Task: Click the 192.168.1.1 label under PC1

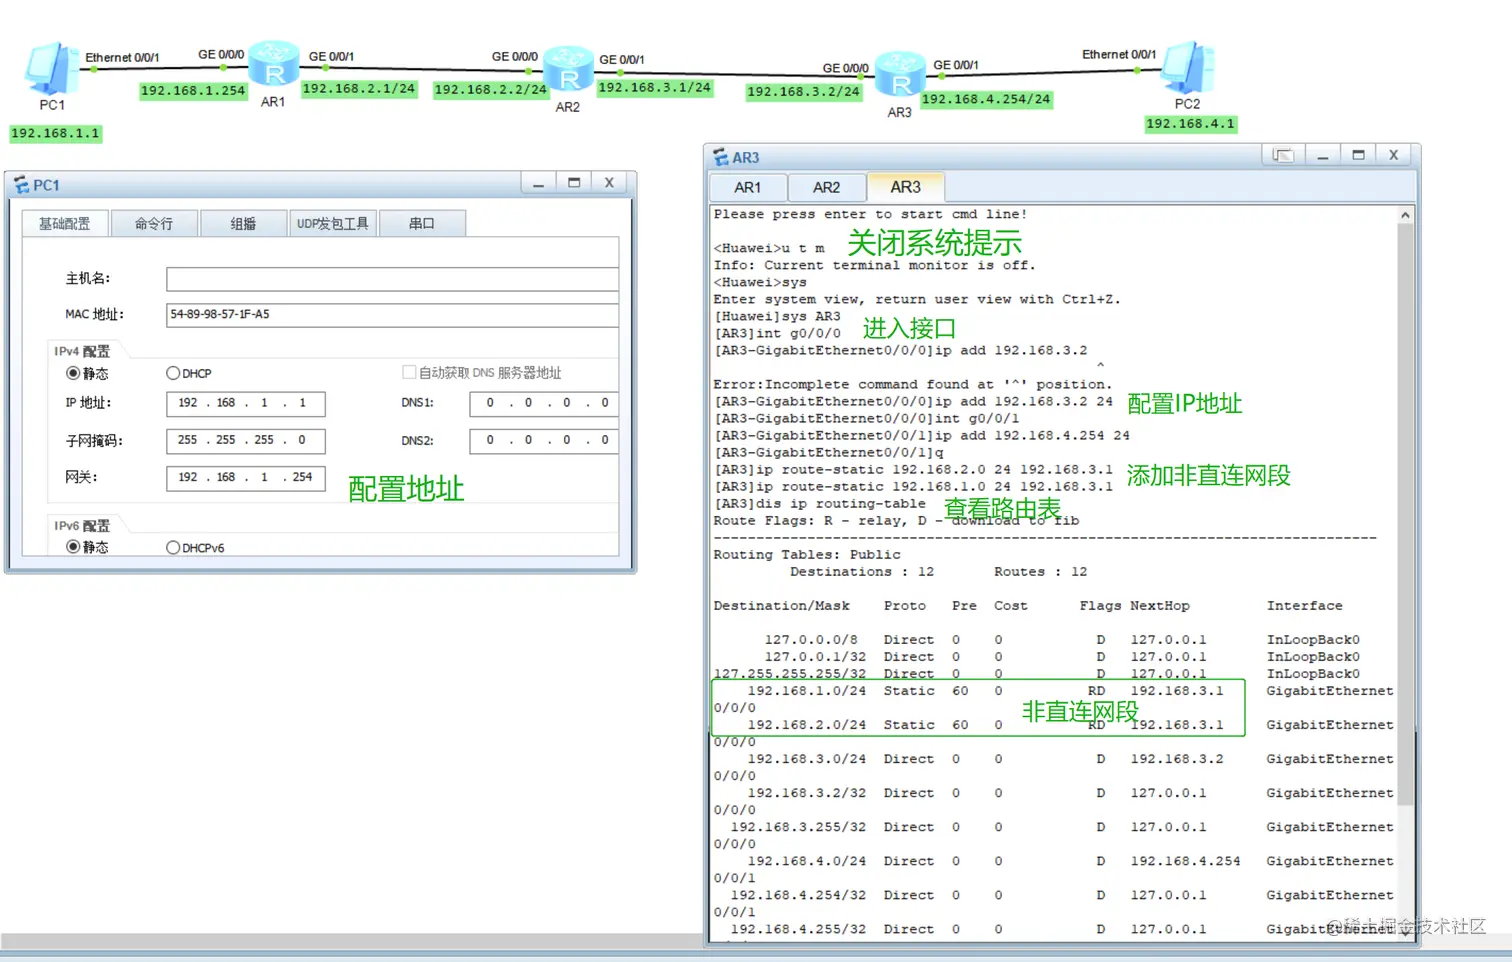Action: click(x=56, y=134)
